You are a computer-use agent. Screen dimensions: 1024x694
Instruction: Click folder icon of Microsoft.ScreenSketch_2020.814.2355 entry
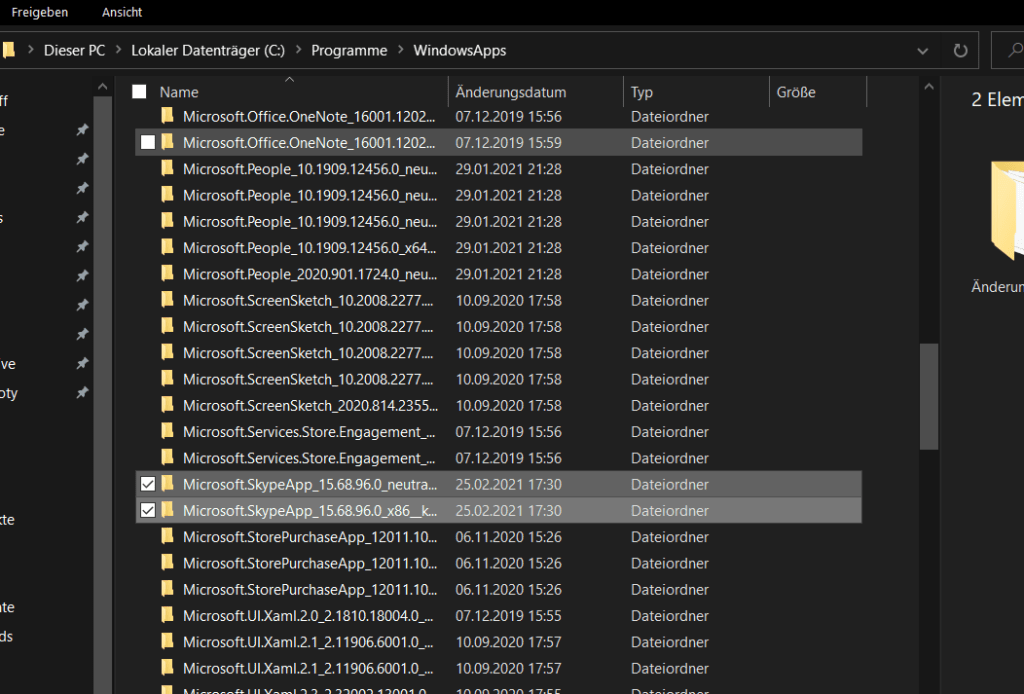click(x=168, y=405)
